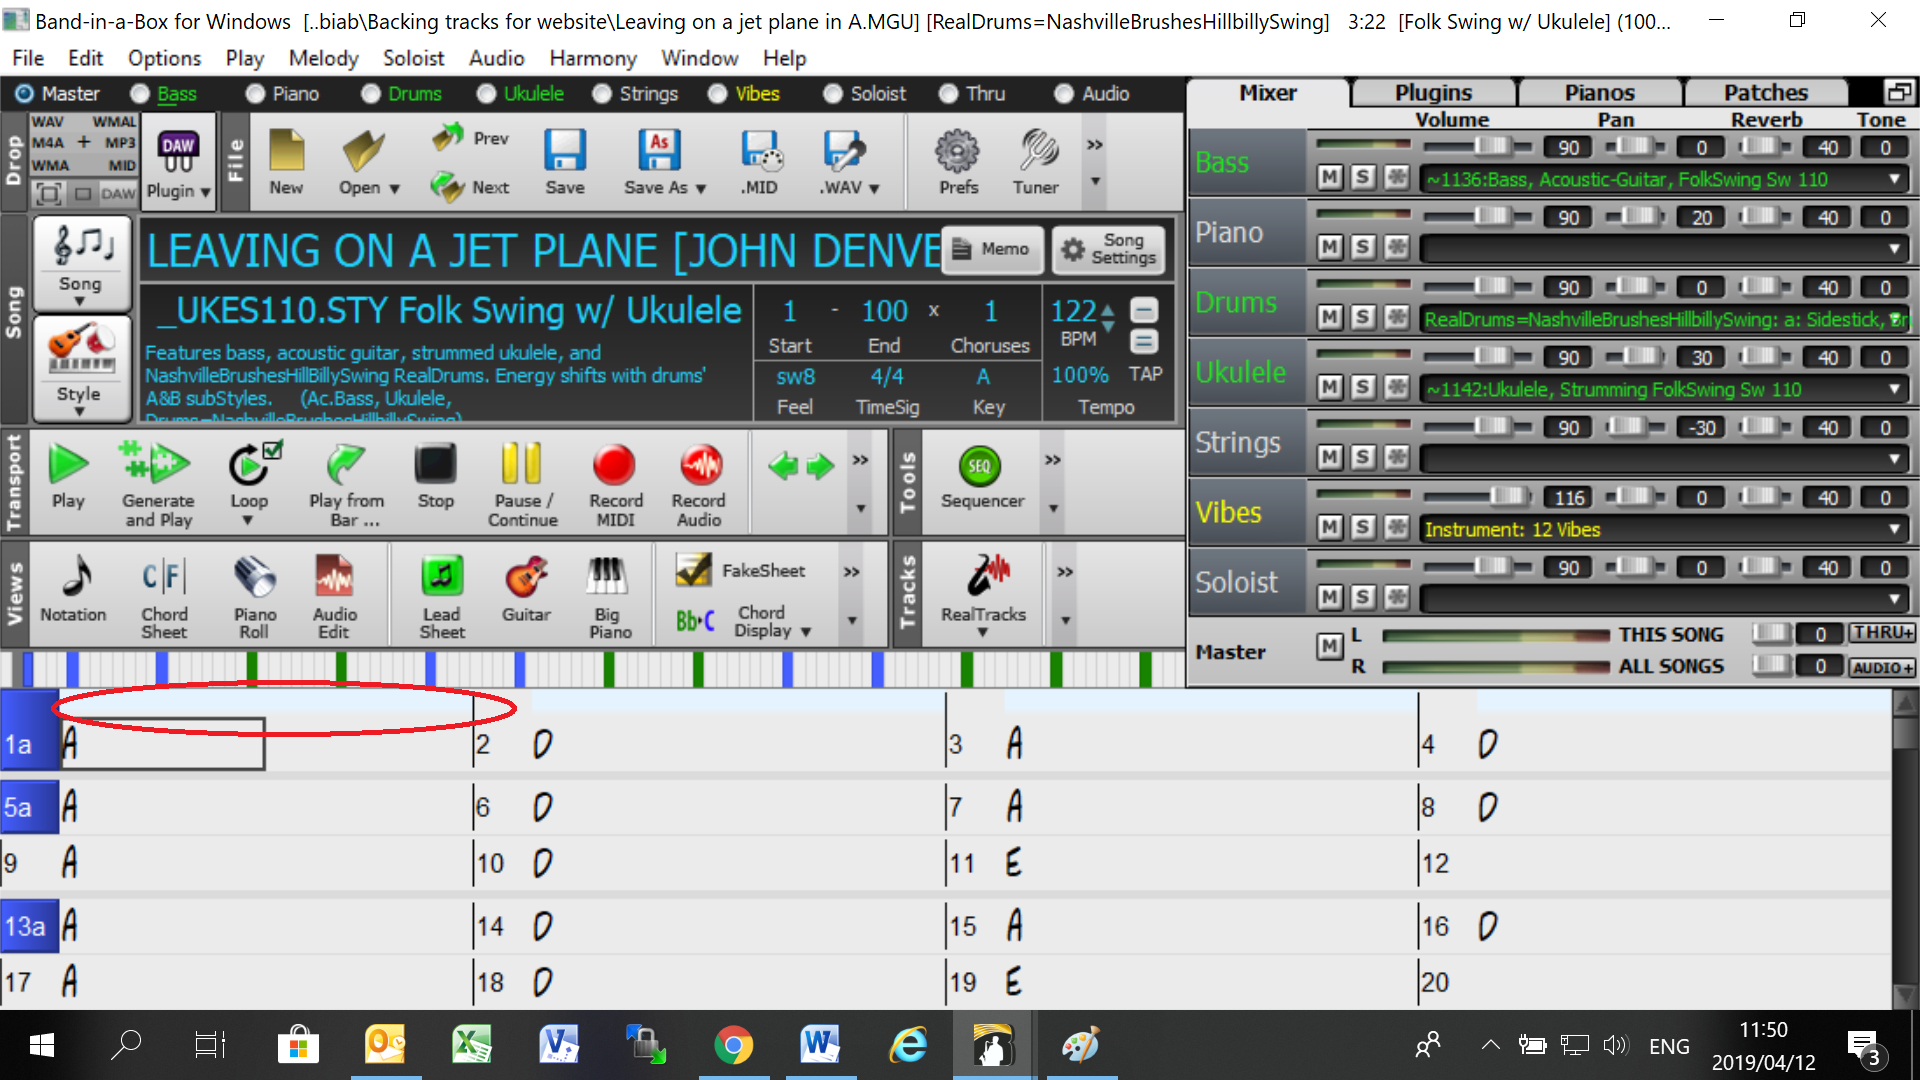Open the Big Piano view
This screenshot has height=1080, width=1920.
(609, 598)
